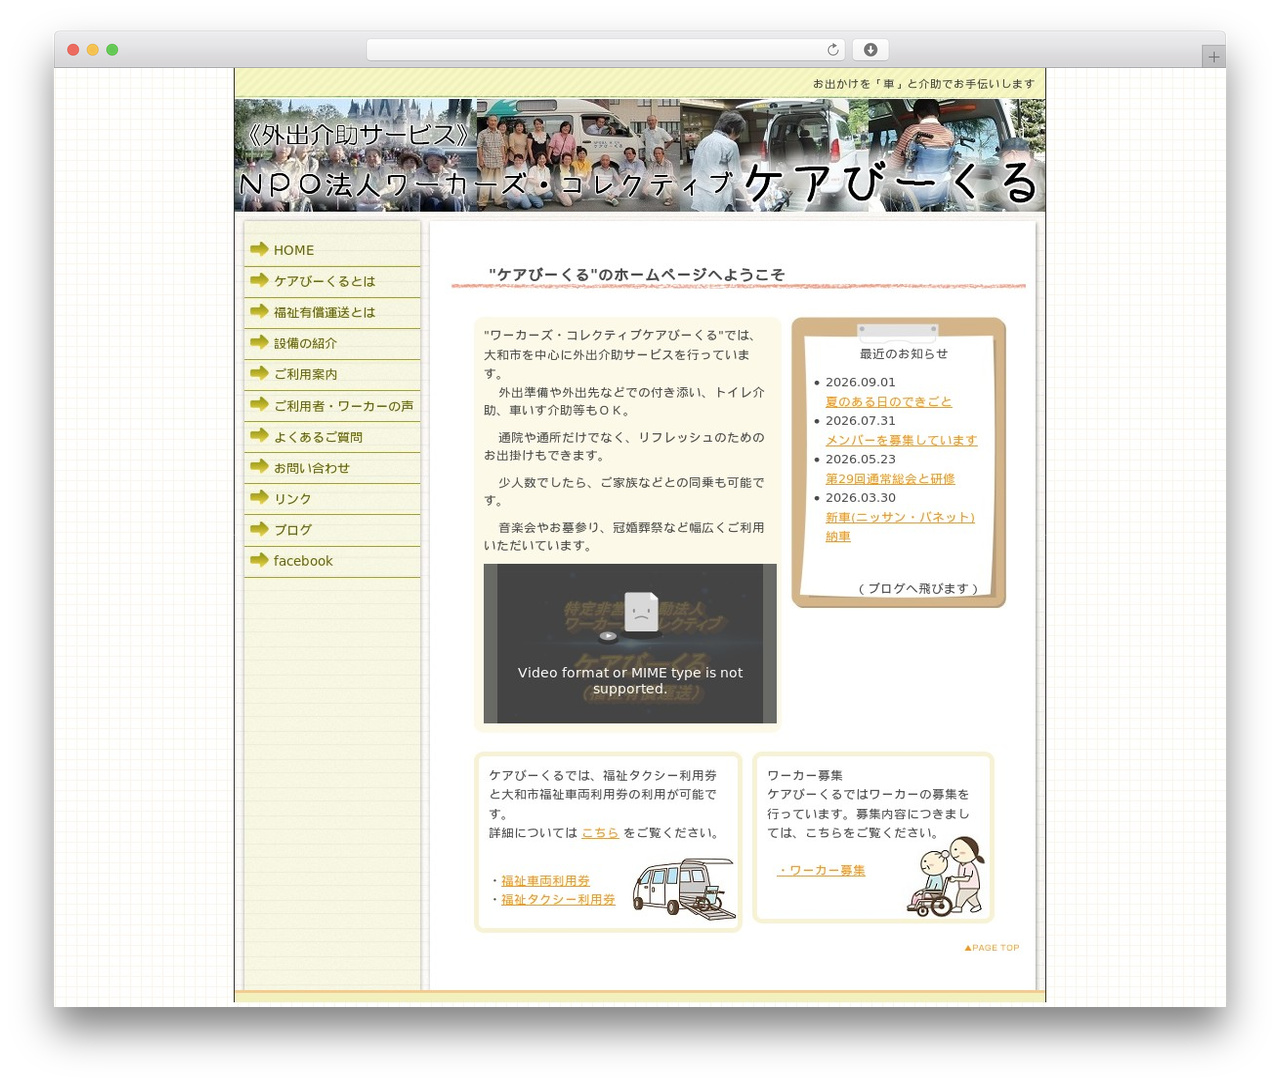1280x1084 pixels.
Task: Click the 2026.03.30 date entry
Action: pyautogui.click(x=860, y=497)
